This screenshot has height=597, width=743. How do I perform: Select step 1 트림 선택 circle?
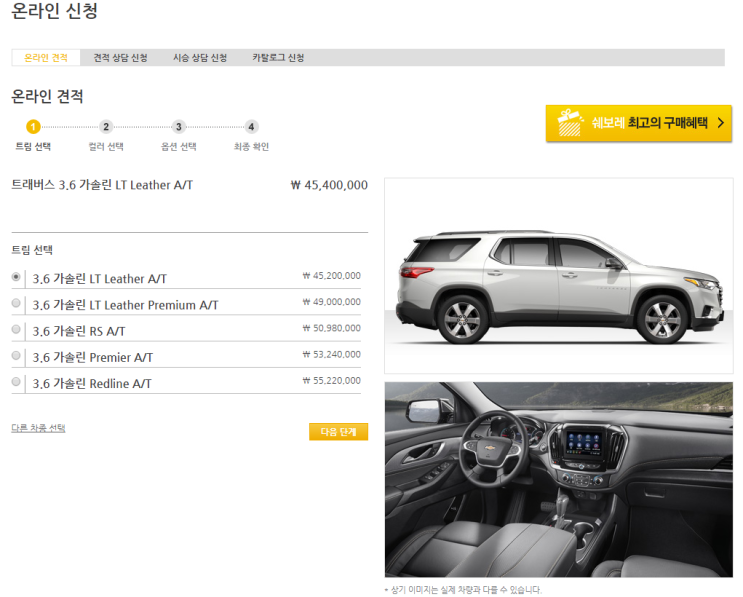tap(33, 127)
